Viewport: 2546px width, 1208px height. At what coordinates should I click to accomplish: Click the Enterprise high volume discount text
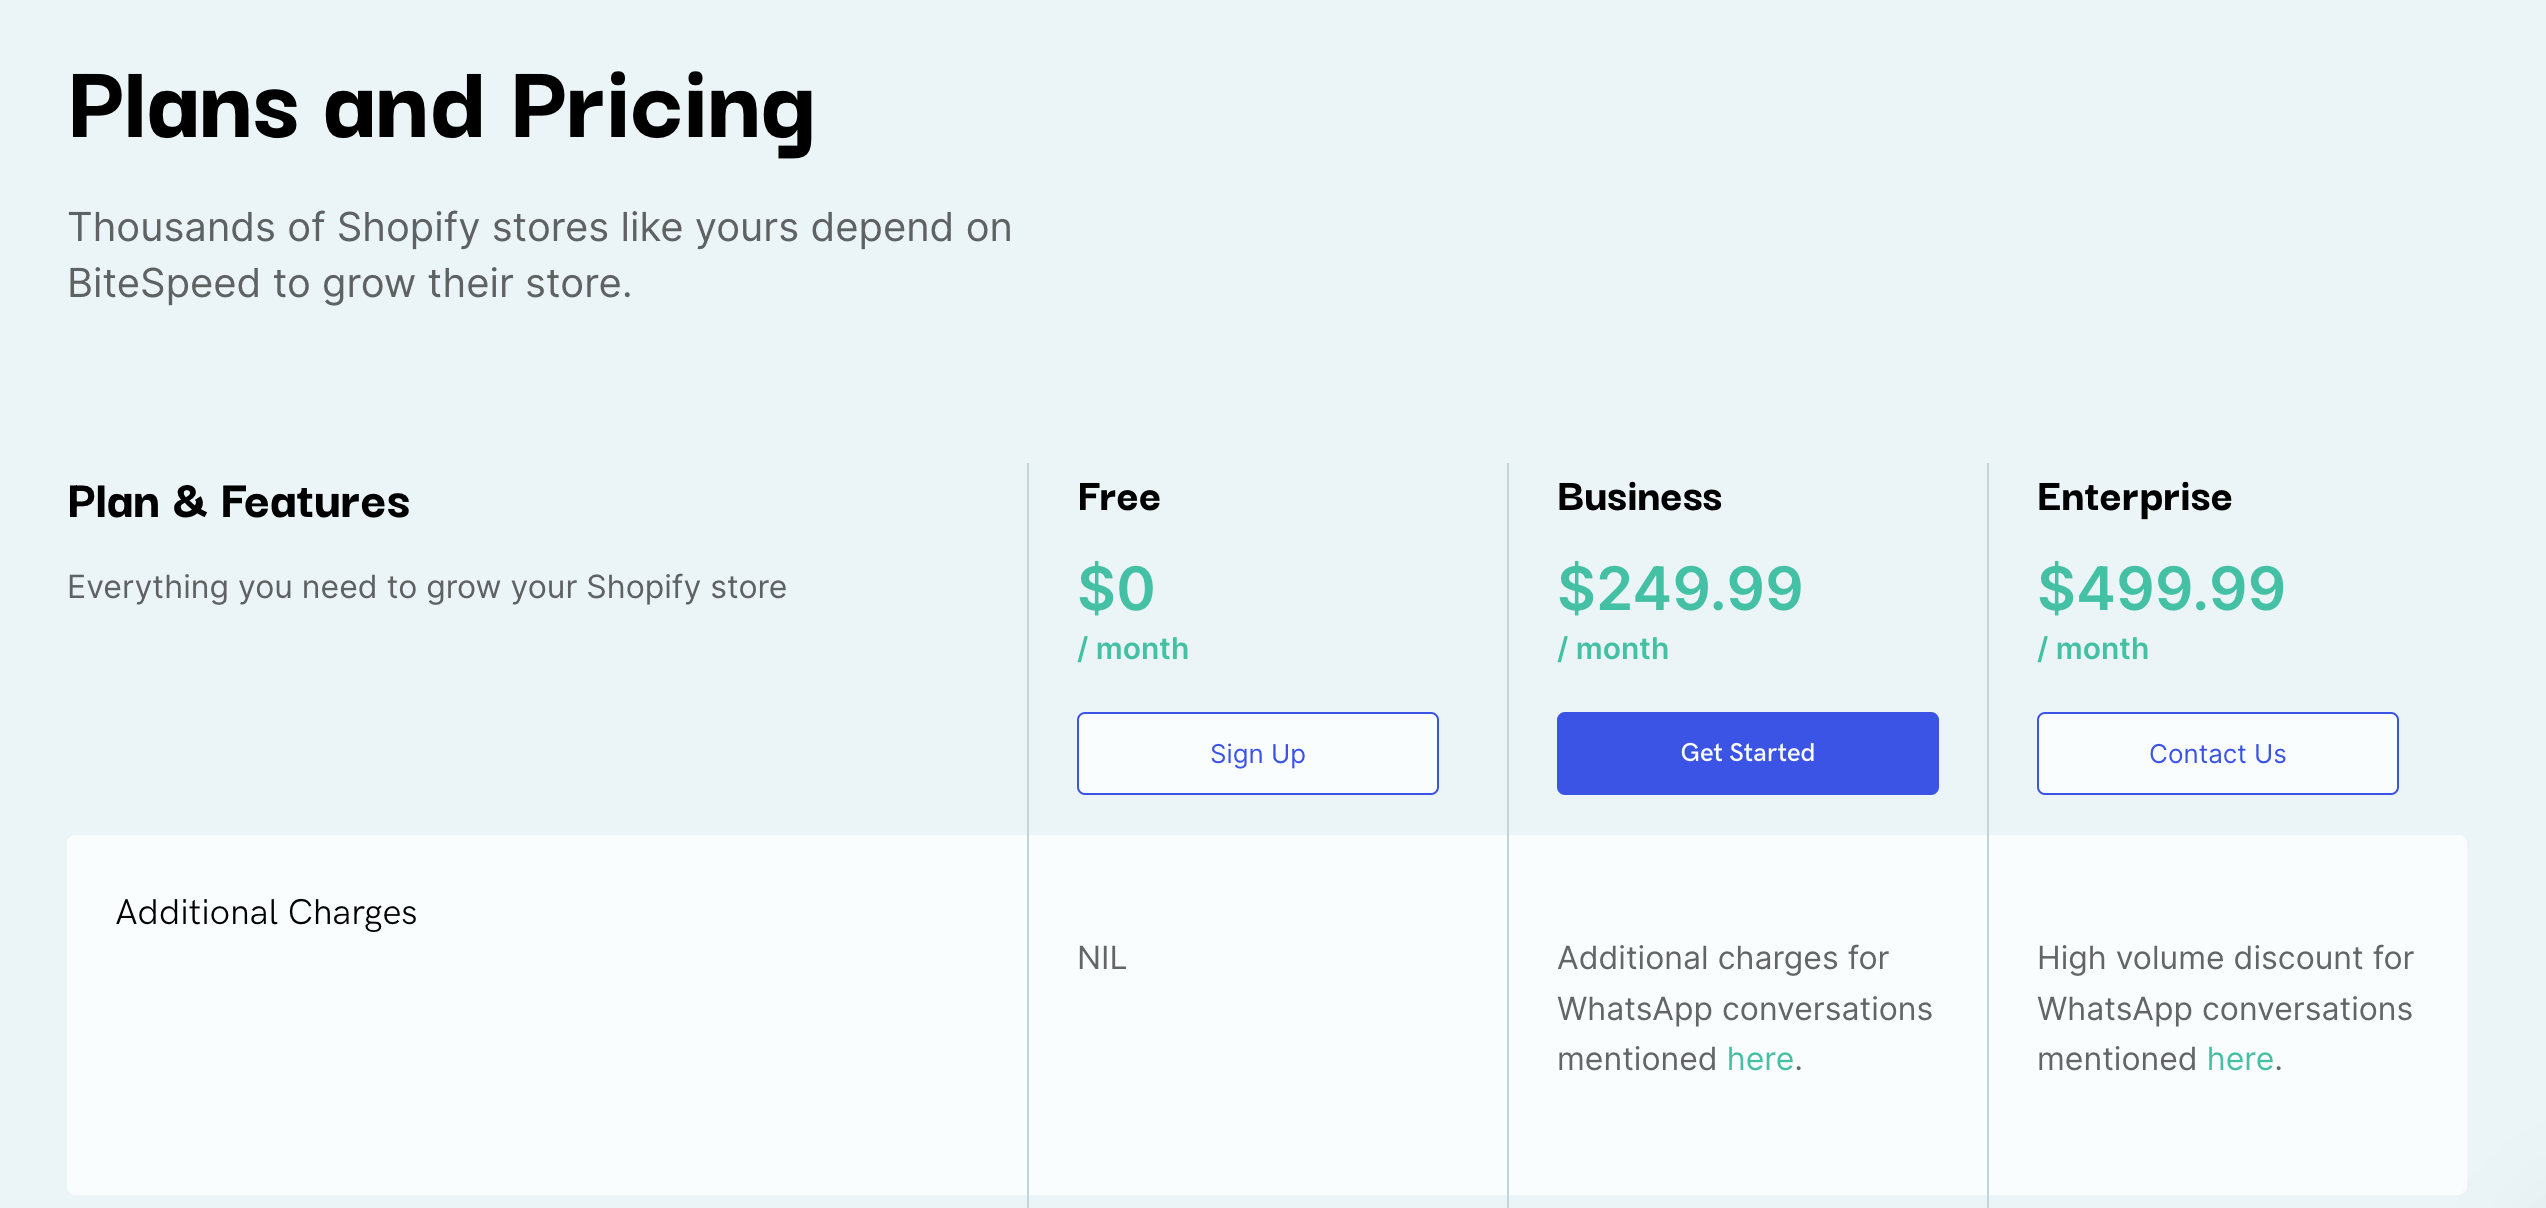click(2224, 1008)
